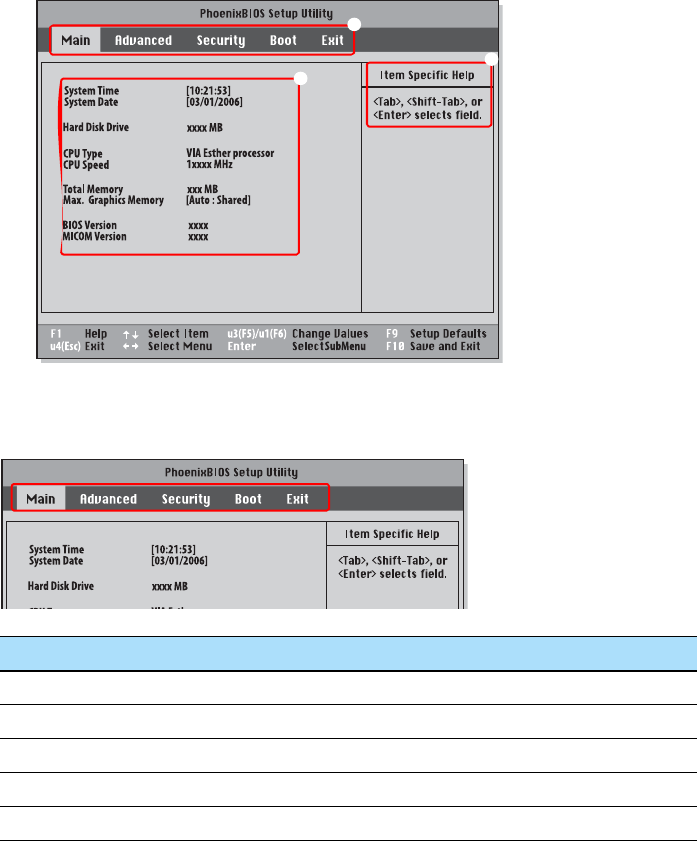Viewport: 697px width, 841px height.
Task: Click the xxxx value beside BIOS Version
Action: (198, 226)
